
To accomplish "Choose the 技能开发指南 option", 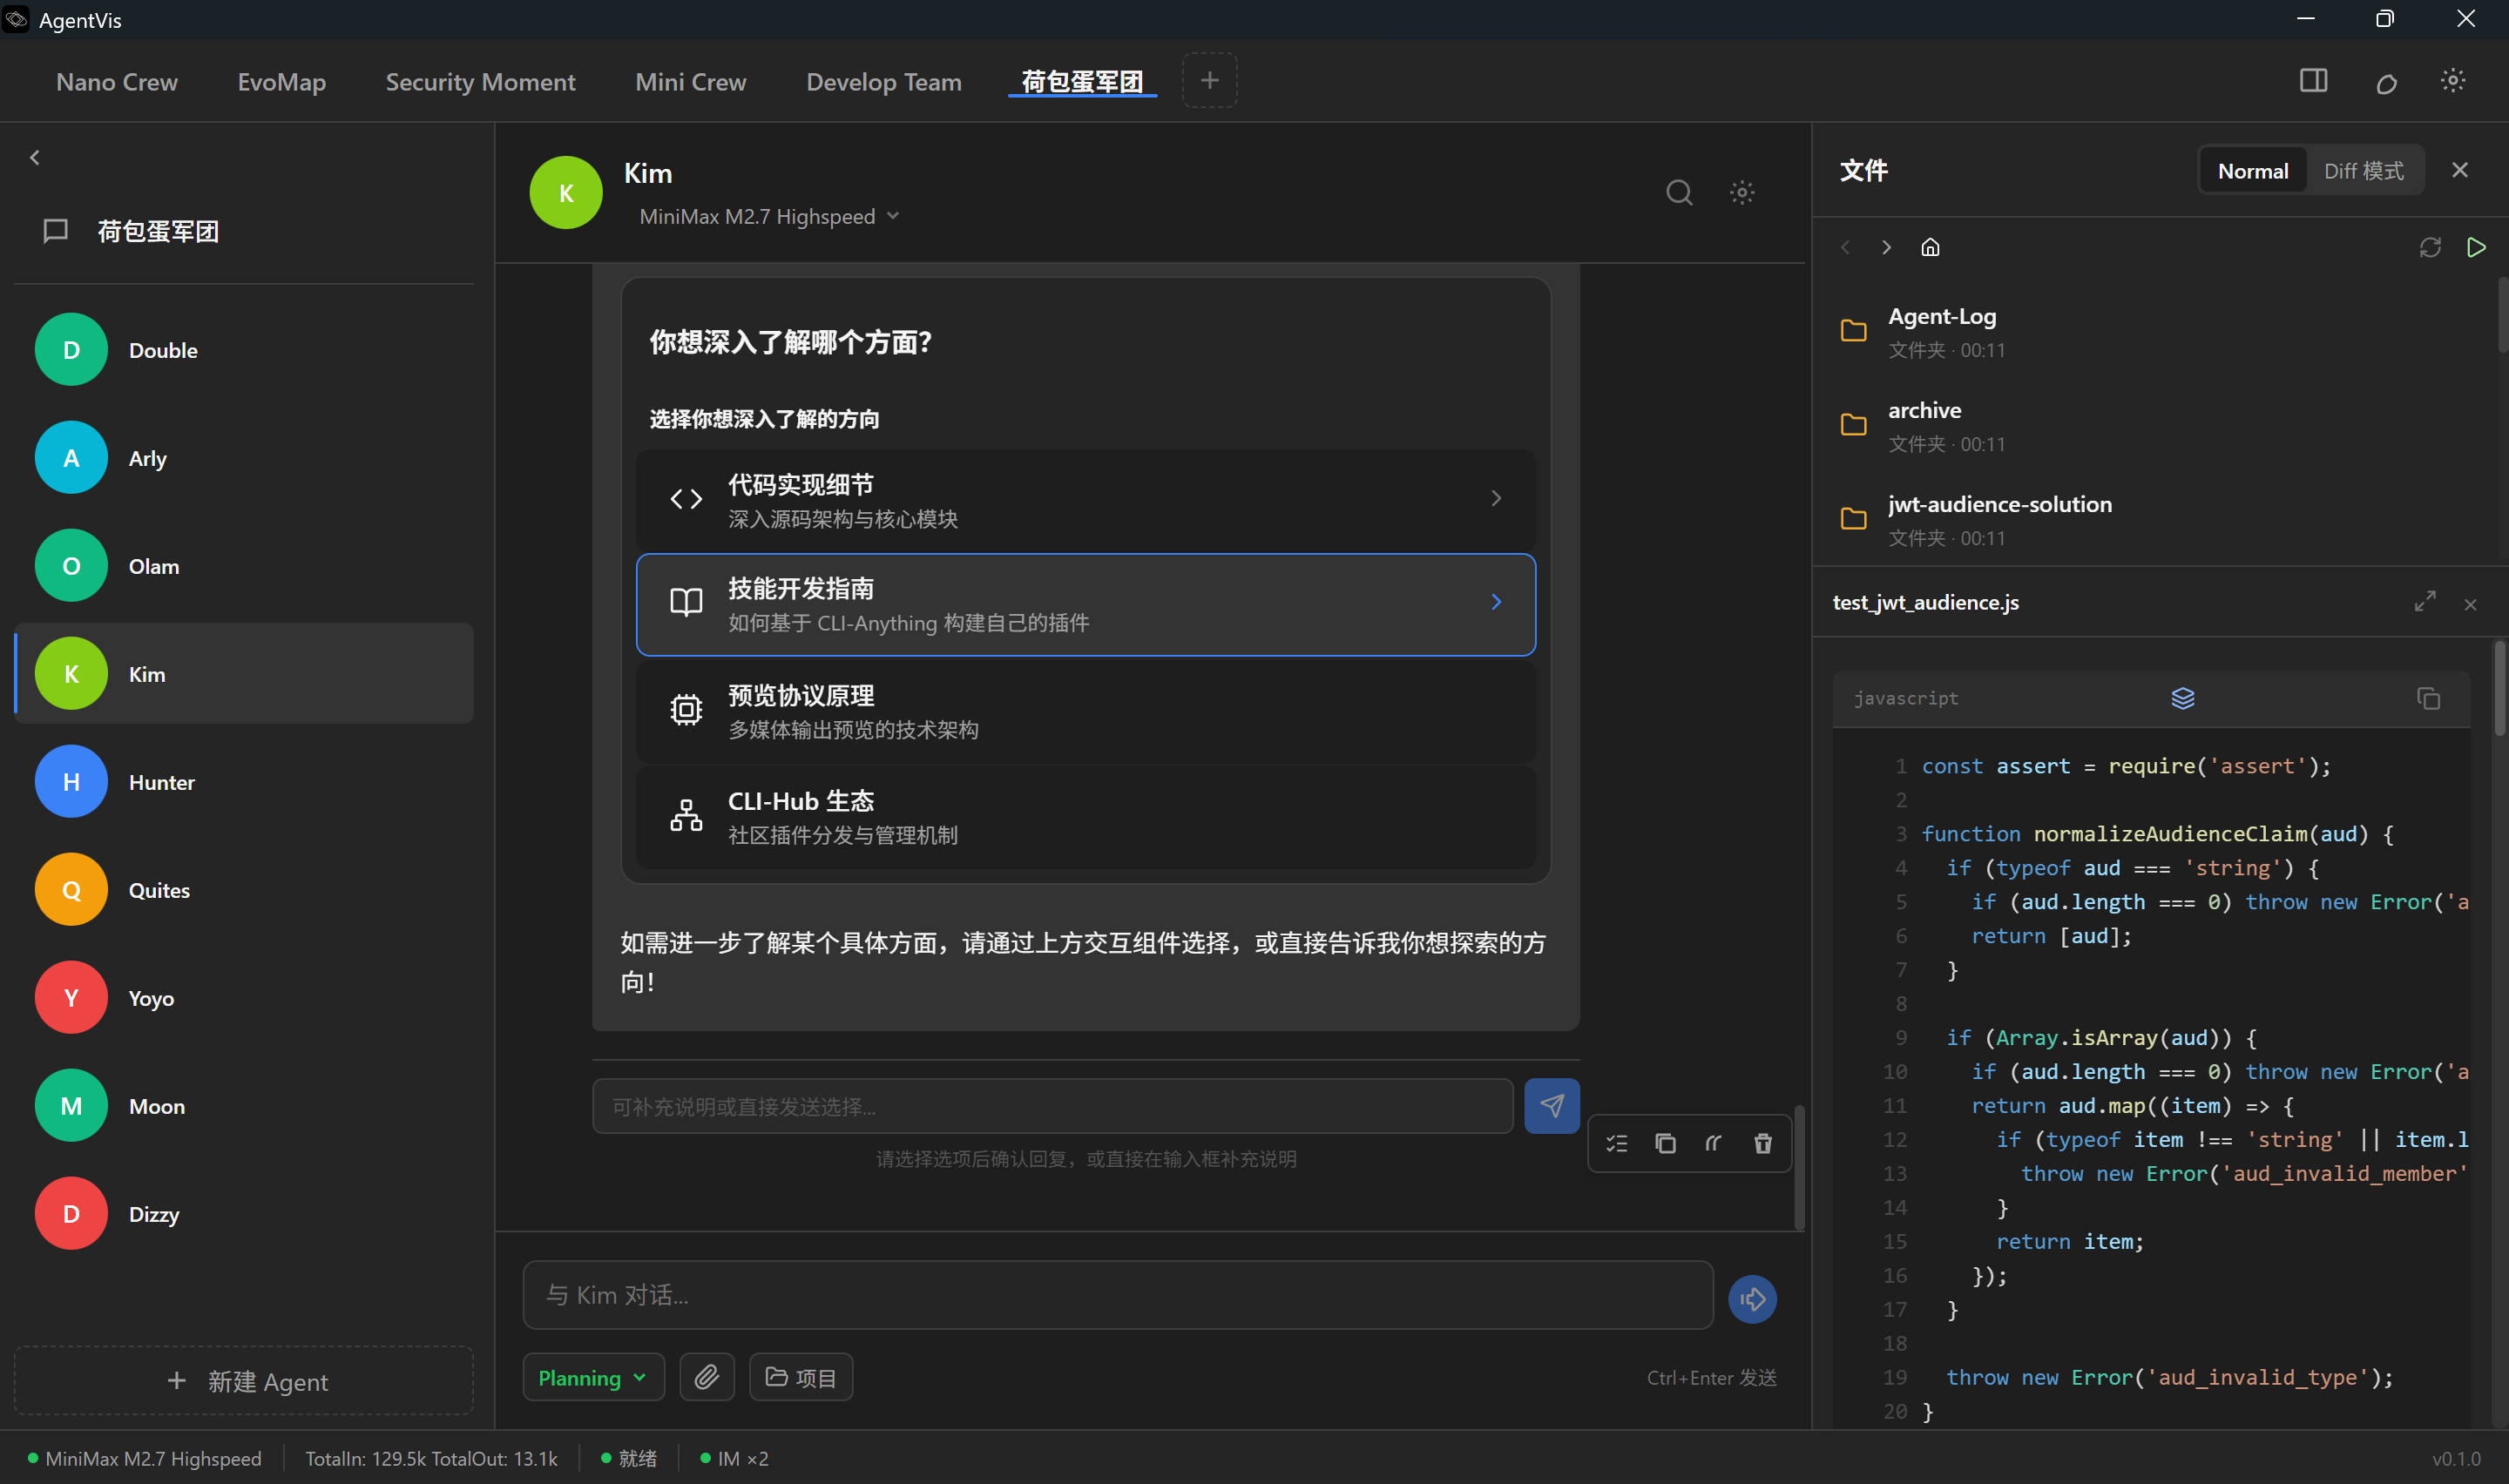I will coord(1086,604).
